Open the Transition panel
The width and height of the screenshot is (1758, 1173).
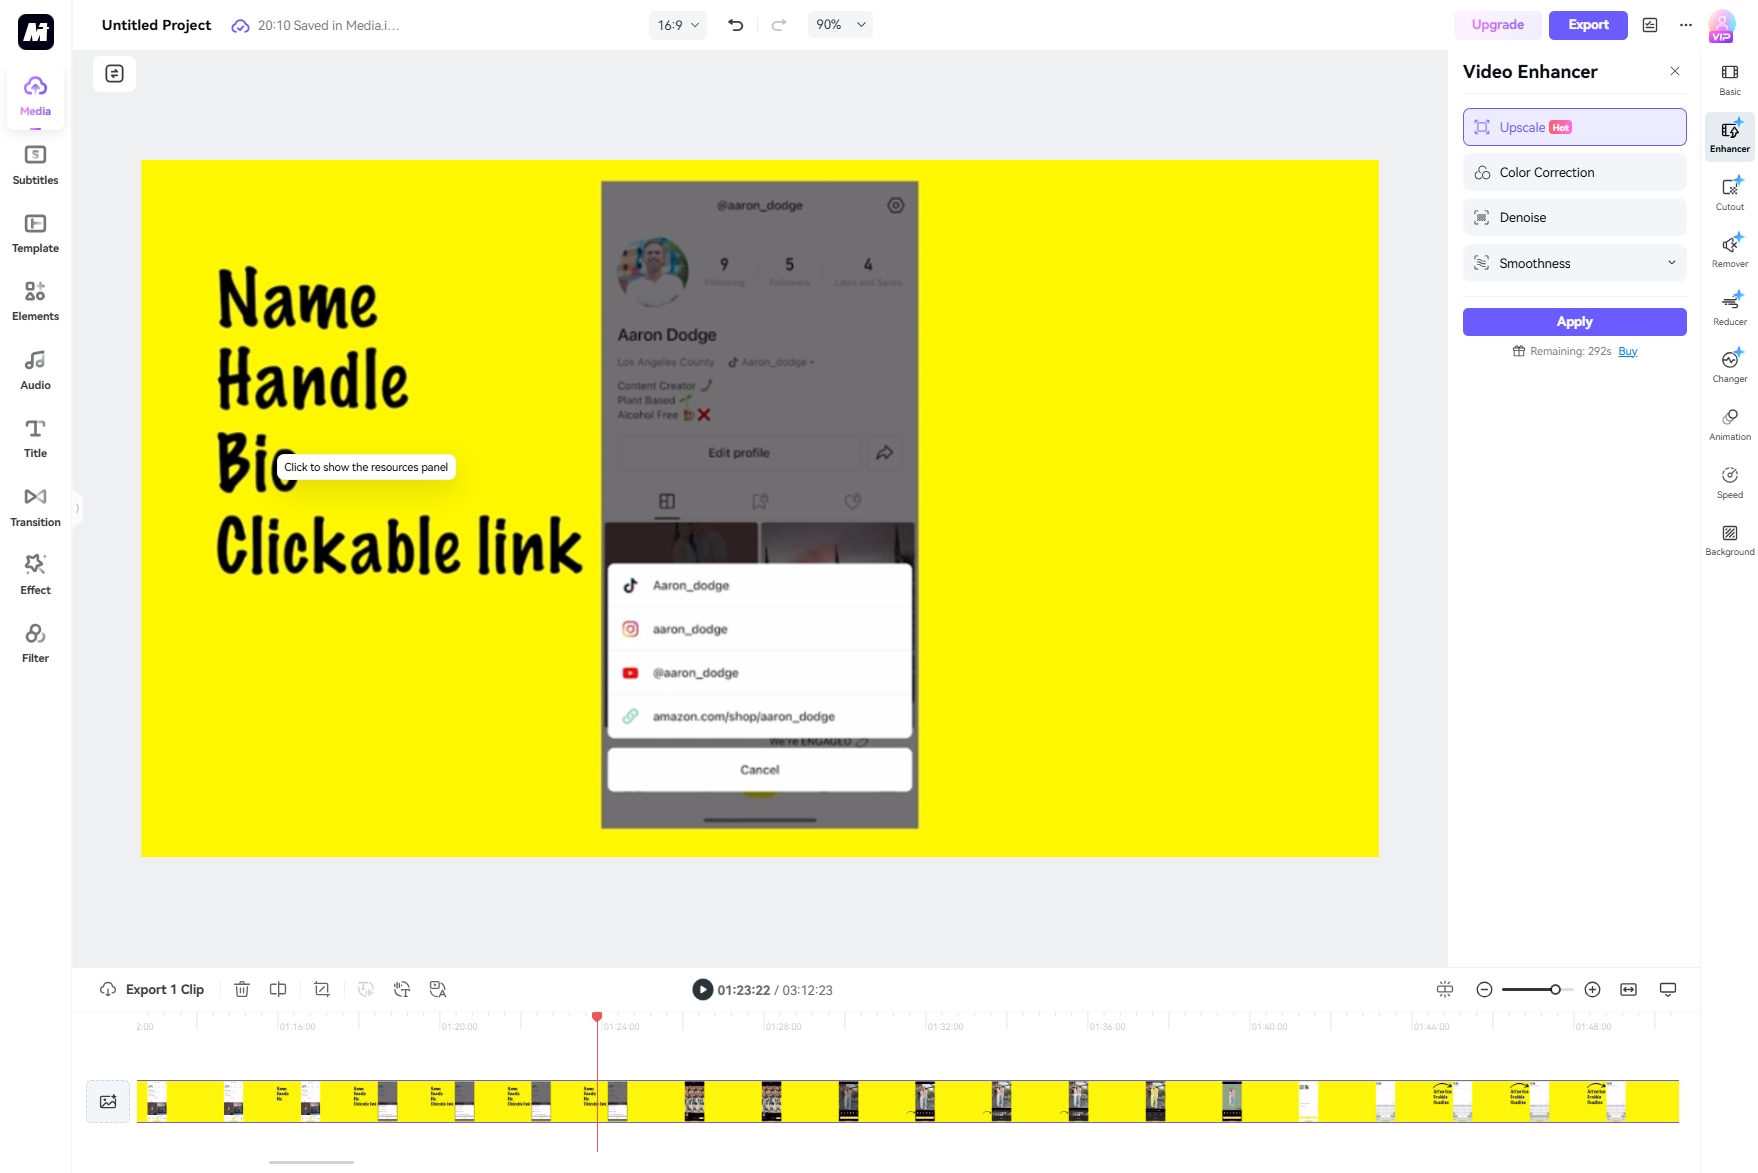pyautogui.click(x=35, y=504)
